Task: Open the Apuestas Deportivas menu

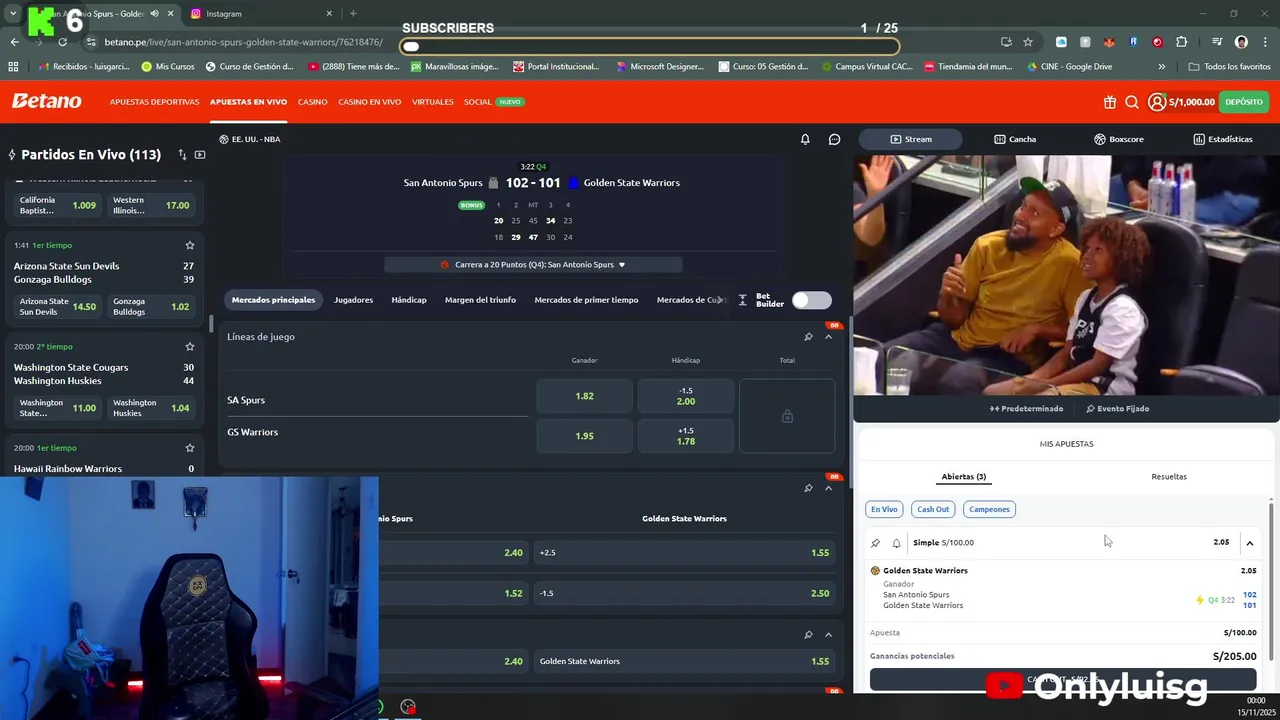Action: [155, 102]
